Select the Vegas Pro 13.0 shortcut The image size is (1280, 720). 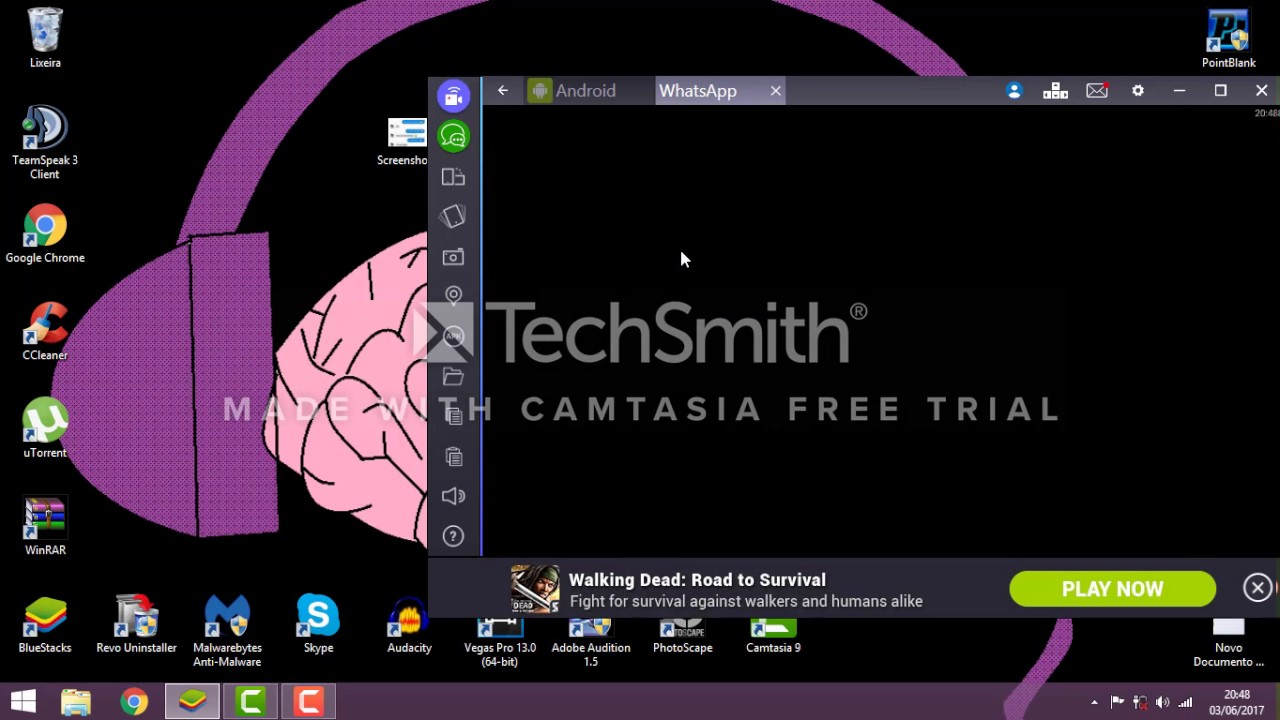click(x=500, y=643)
